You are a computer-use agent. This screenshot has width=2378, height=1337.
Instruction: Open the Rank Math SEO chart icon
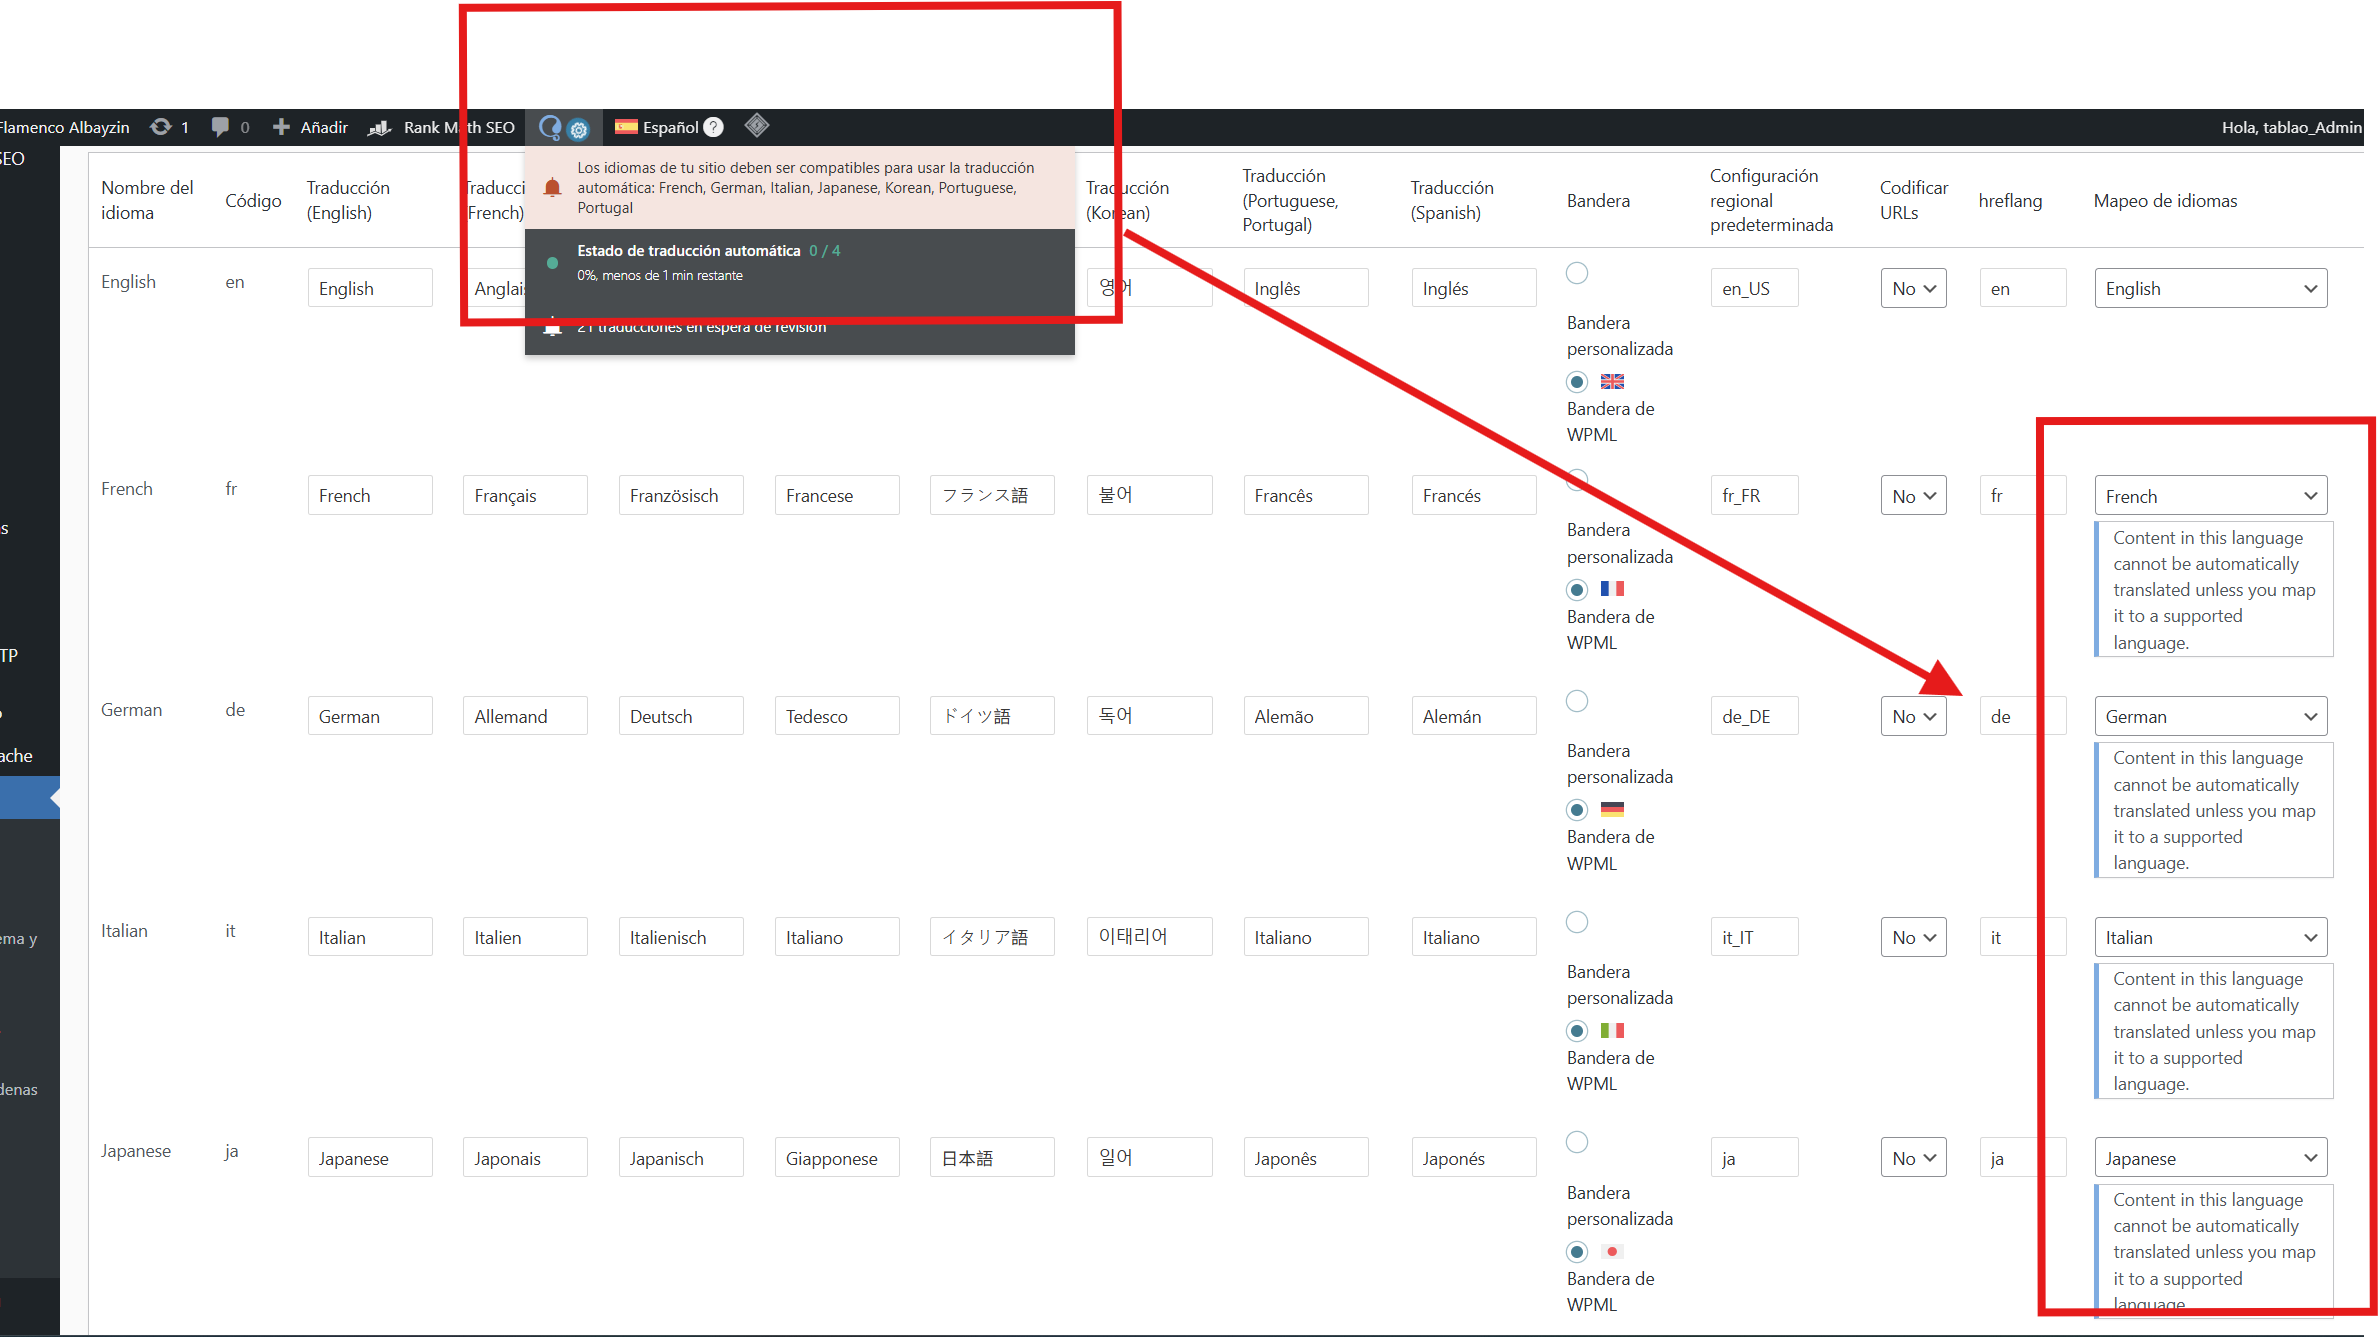pos(380,127)
